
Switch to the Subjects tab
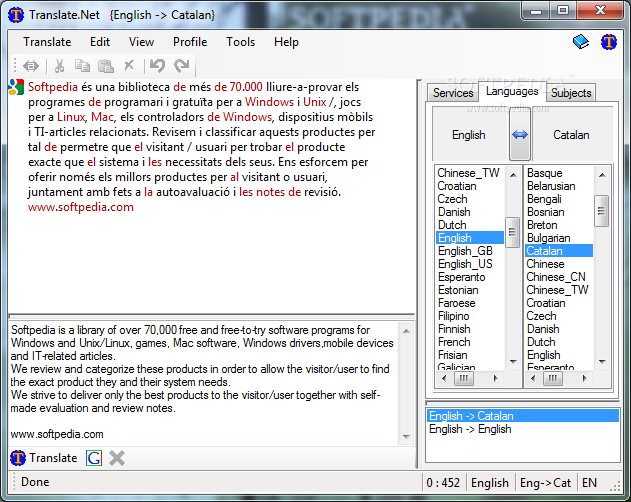571,93
